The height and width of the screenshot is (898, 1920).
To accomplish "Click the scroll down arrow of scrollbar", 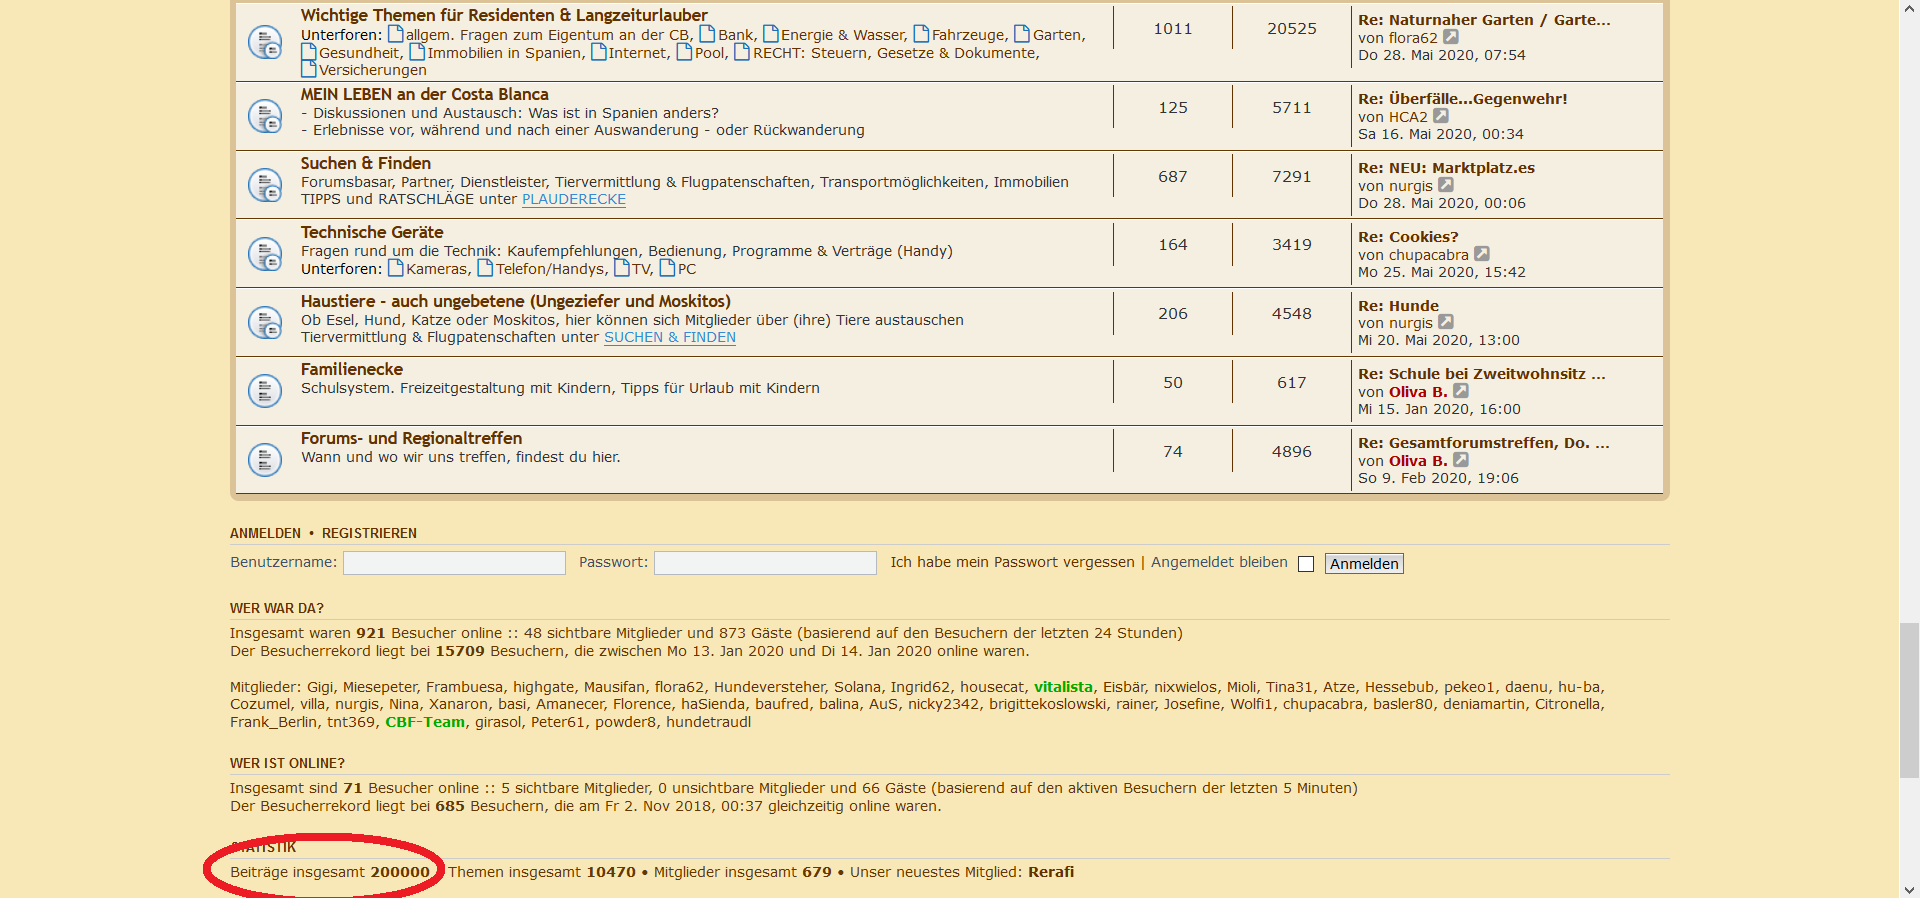I will pyautogui.click(x=1910, y=889).
